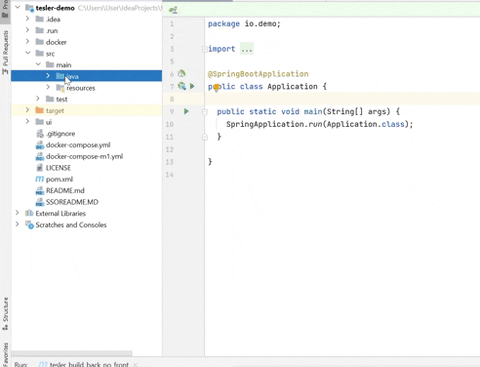Select pom.xml in the project tree
Viewport: 480px width, 367px height.
pyautogui.click(x=59, y=179)
